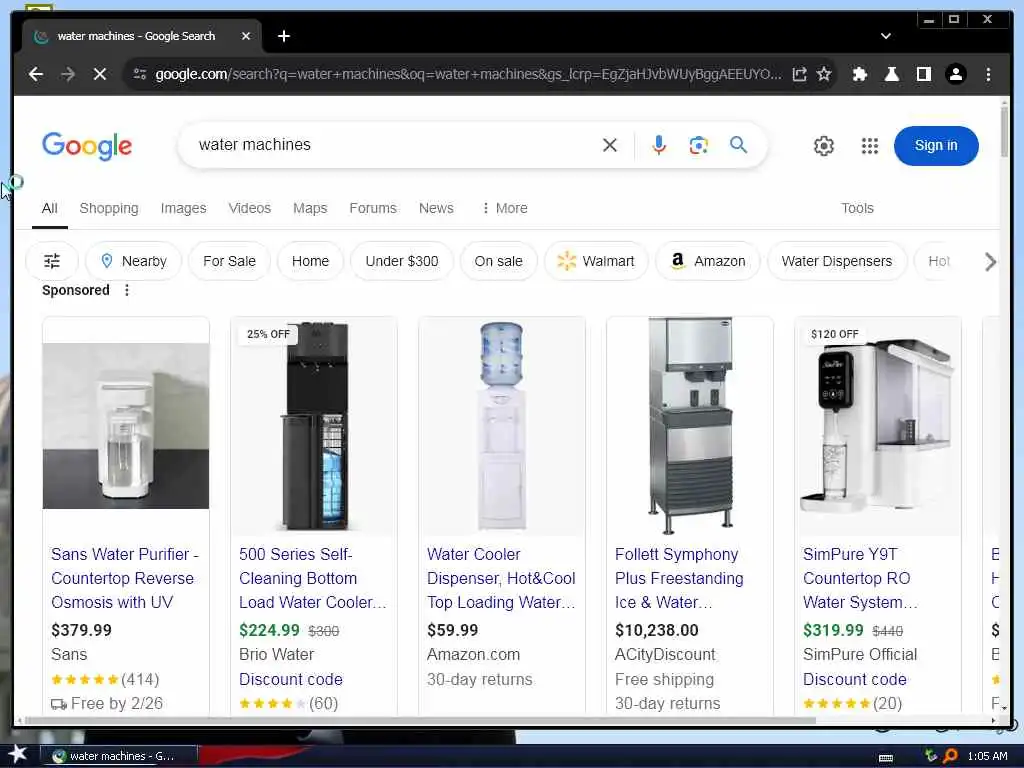Open the Brio 500 Series cooler image
The height and width of the screenshot is (768, 1024).
coord(314,426)
